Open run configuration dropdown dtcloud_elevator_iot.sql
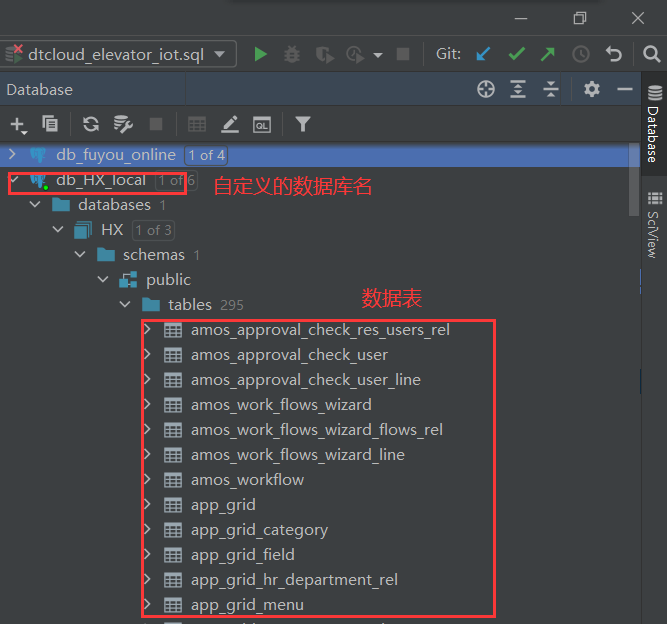This screenshot has width=667, height=624. tap(118, 54)
